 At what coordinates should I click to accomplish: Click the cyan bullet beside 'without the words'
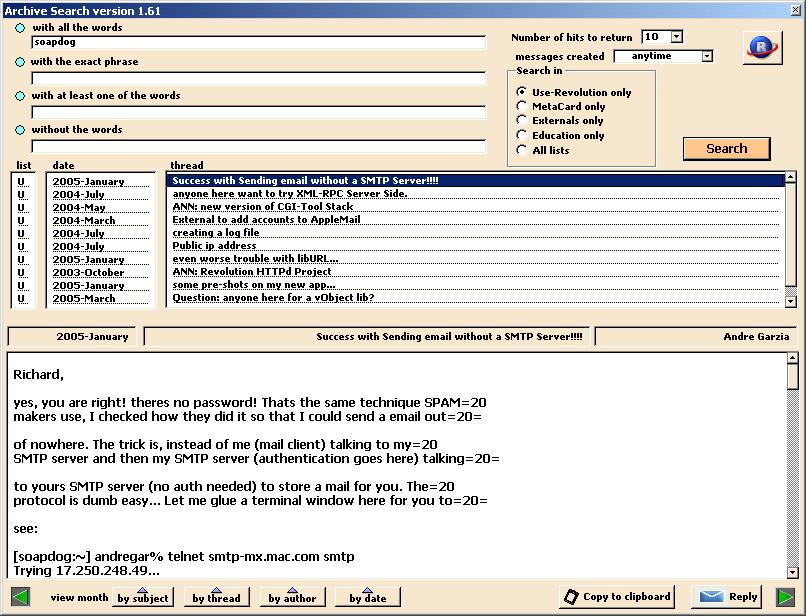coord(21,130)
